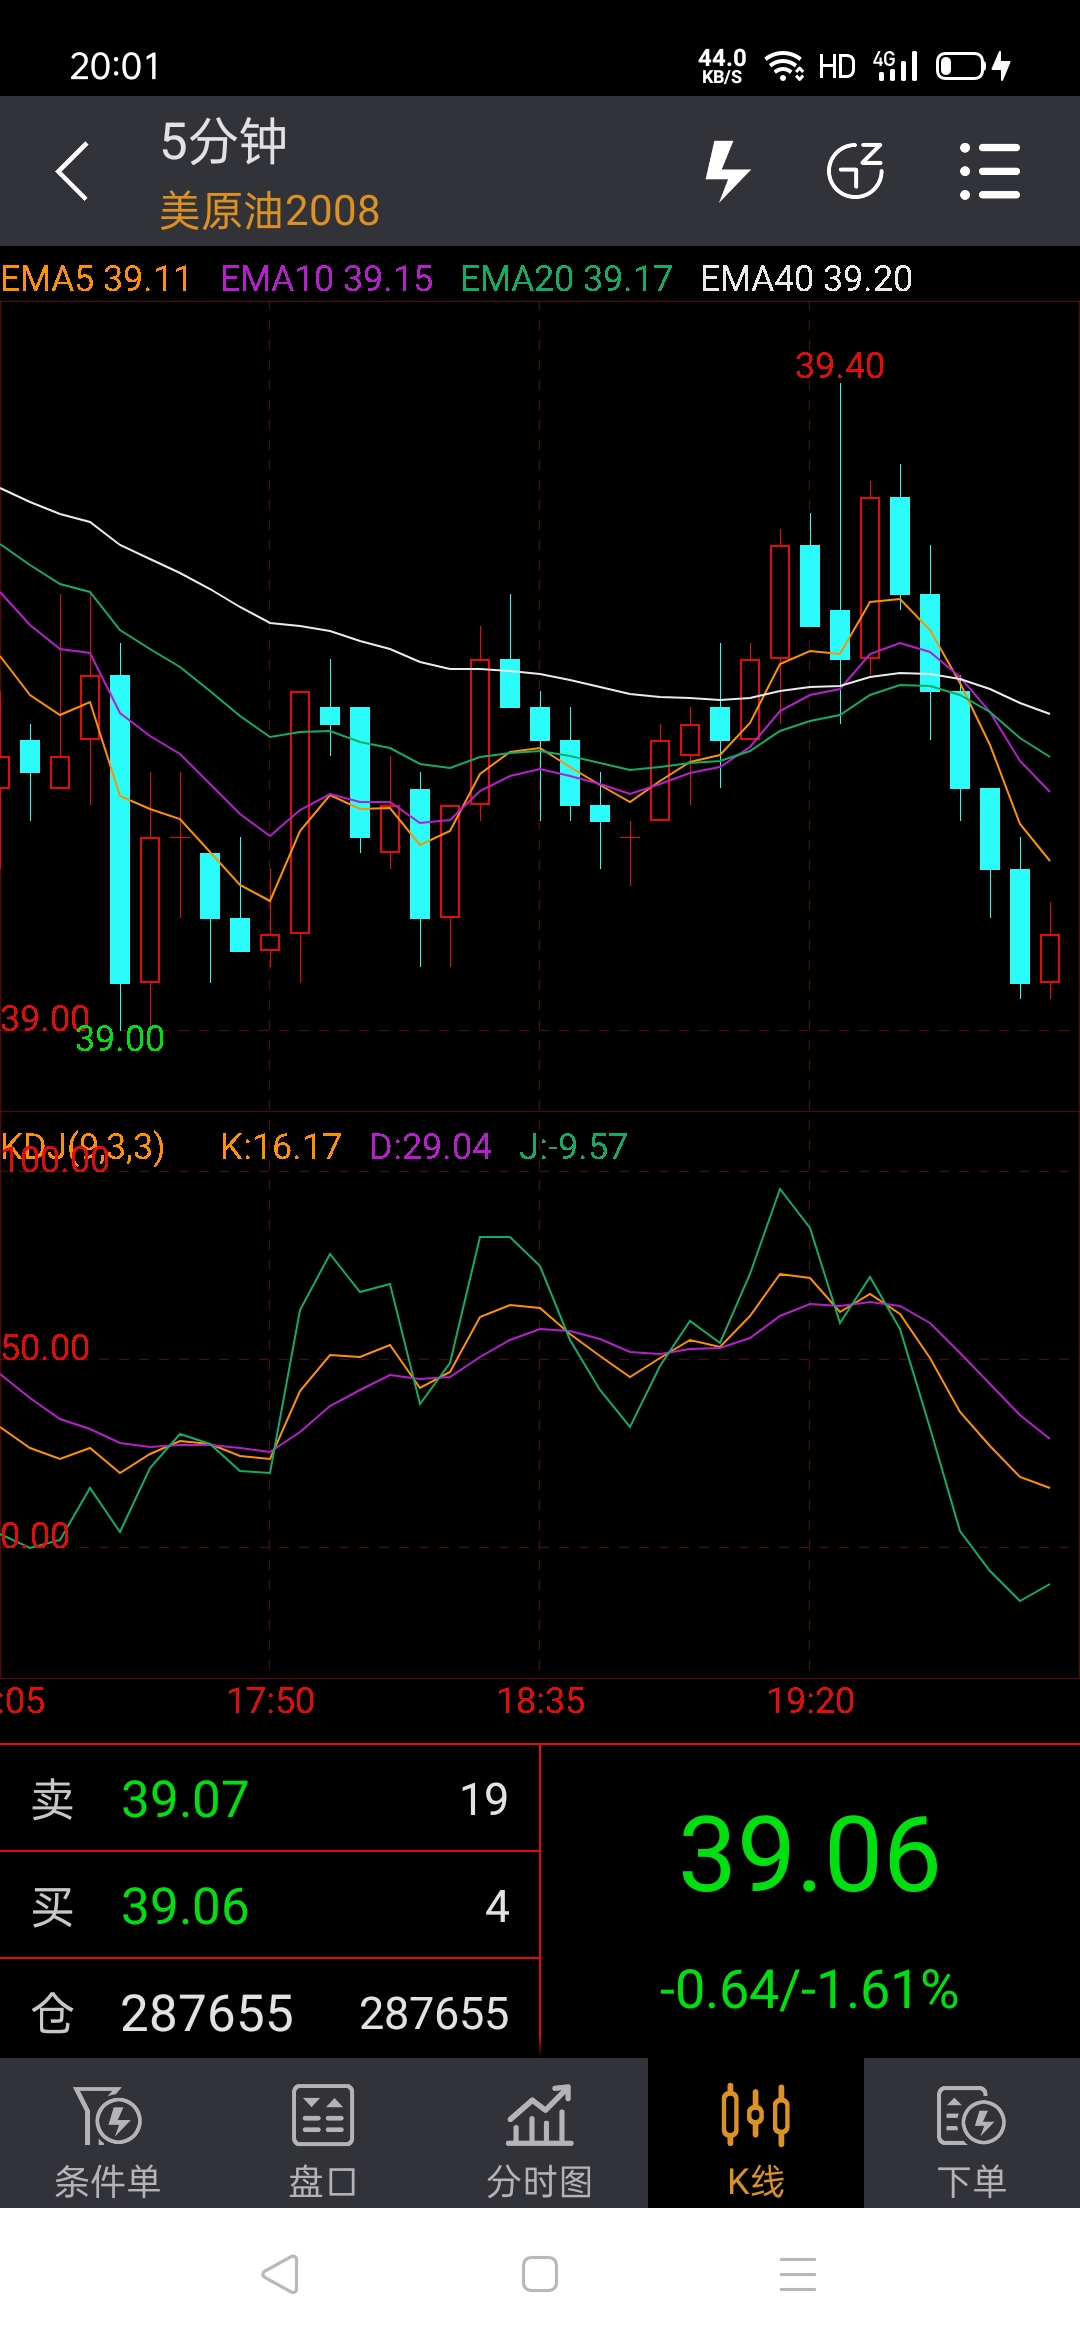This screenshot has width=1080, height=2340.
Task: Open the 条件单 conditional order tab
Action: pos(108,2134)
